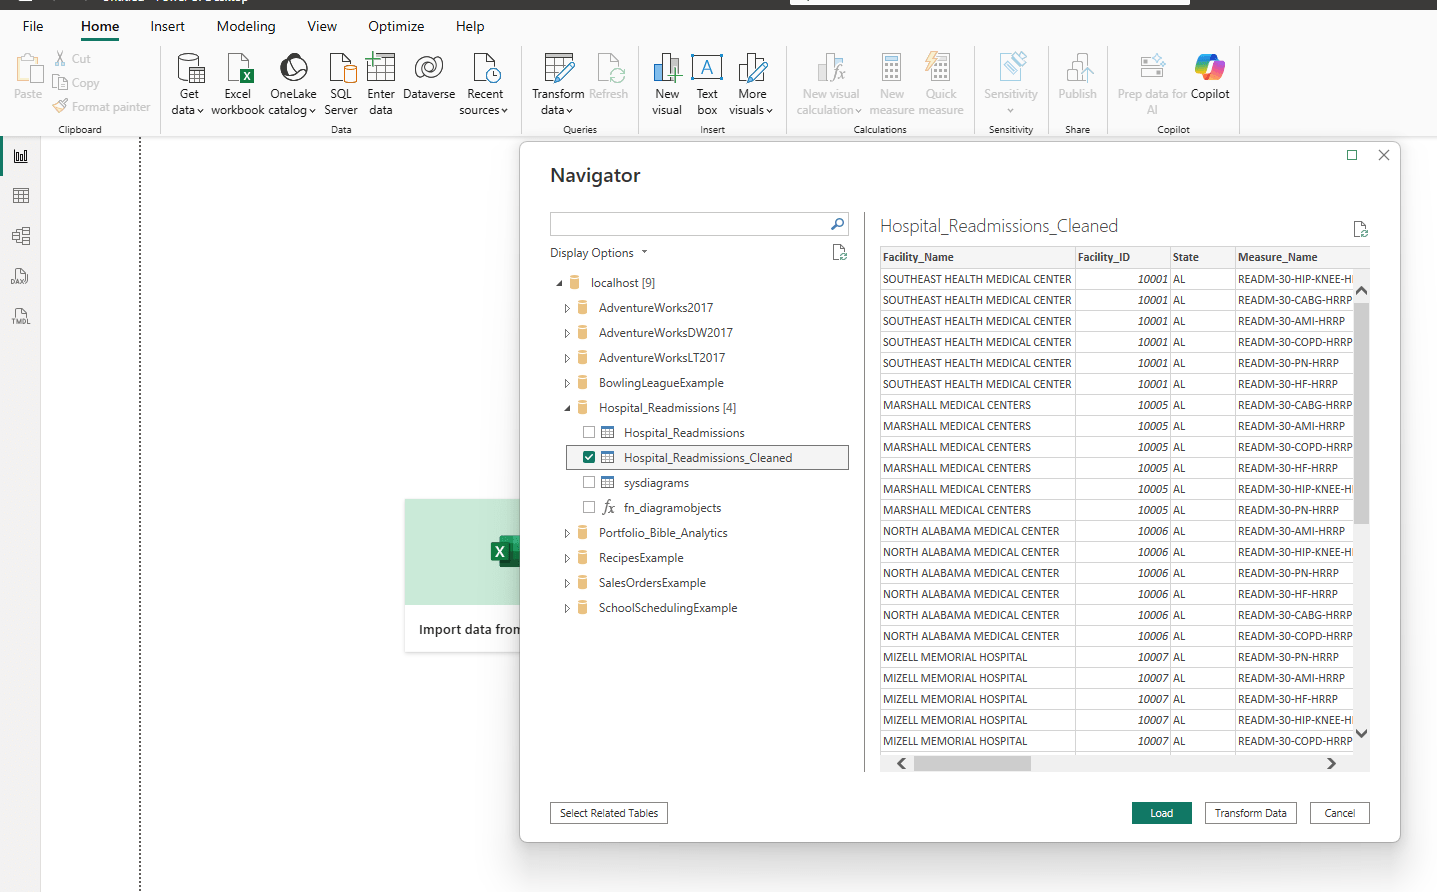
Task: Click the preview vertical scrollbar thumb
Action: tap(1361, 412)
